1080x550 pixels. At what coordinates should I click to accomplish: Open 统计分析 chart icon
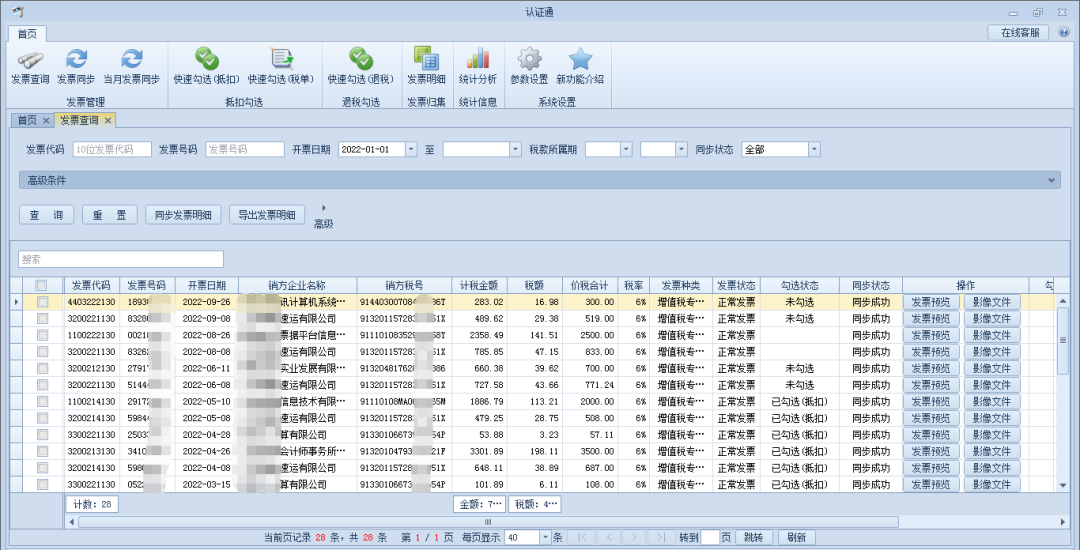[x=478, y=67]
